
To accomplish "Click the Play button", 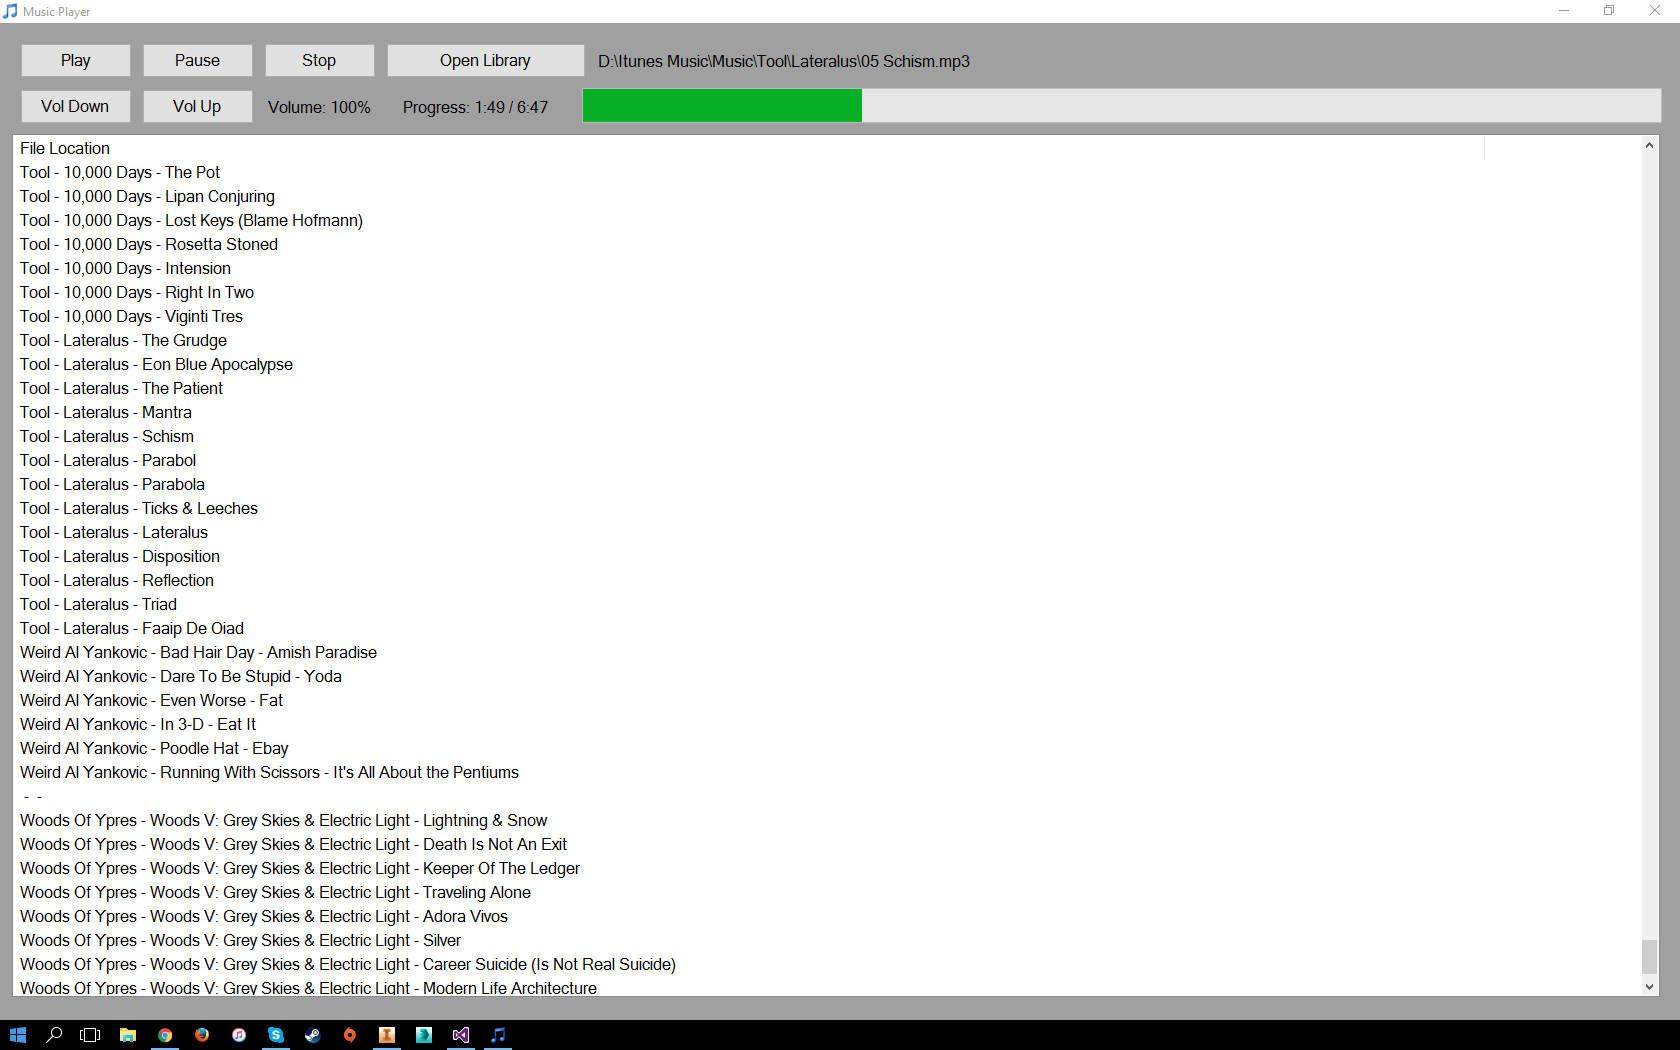I will point(76,60).
